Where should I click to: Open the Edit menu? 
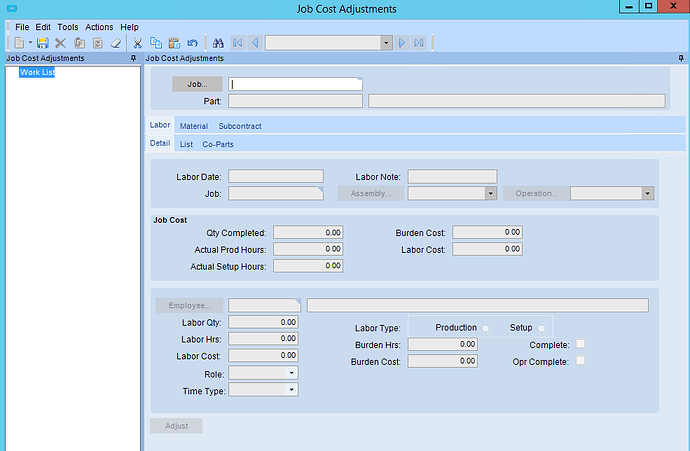tap(43, 27)
